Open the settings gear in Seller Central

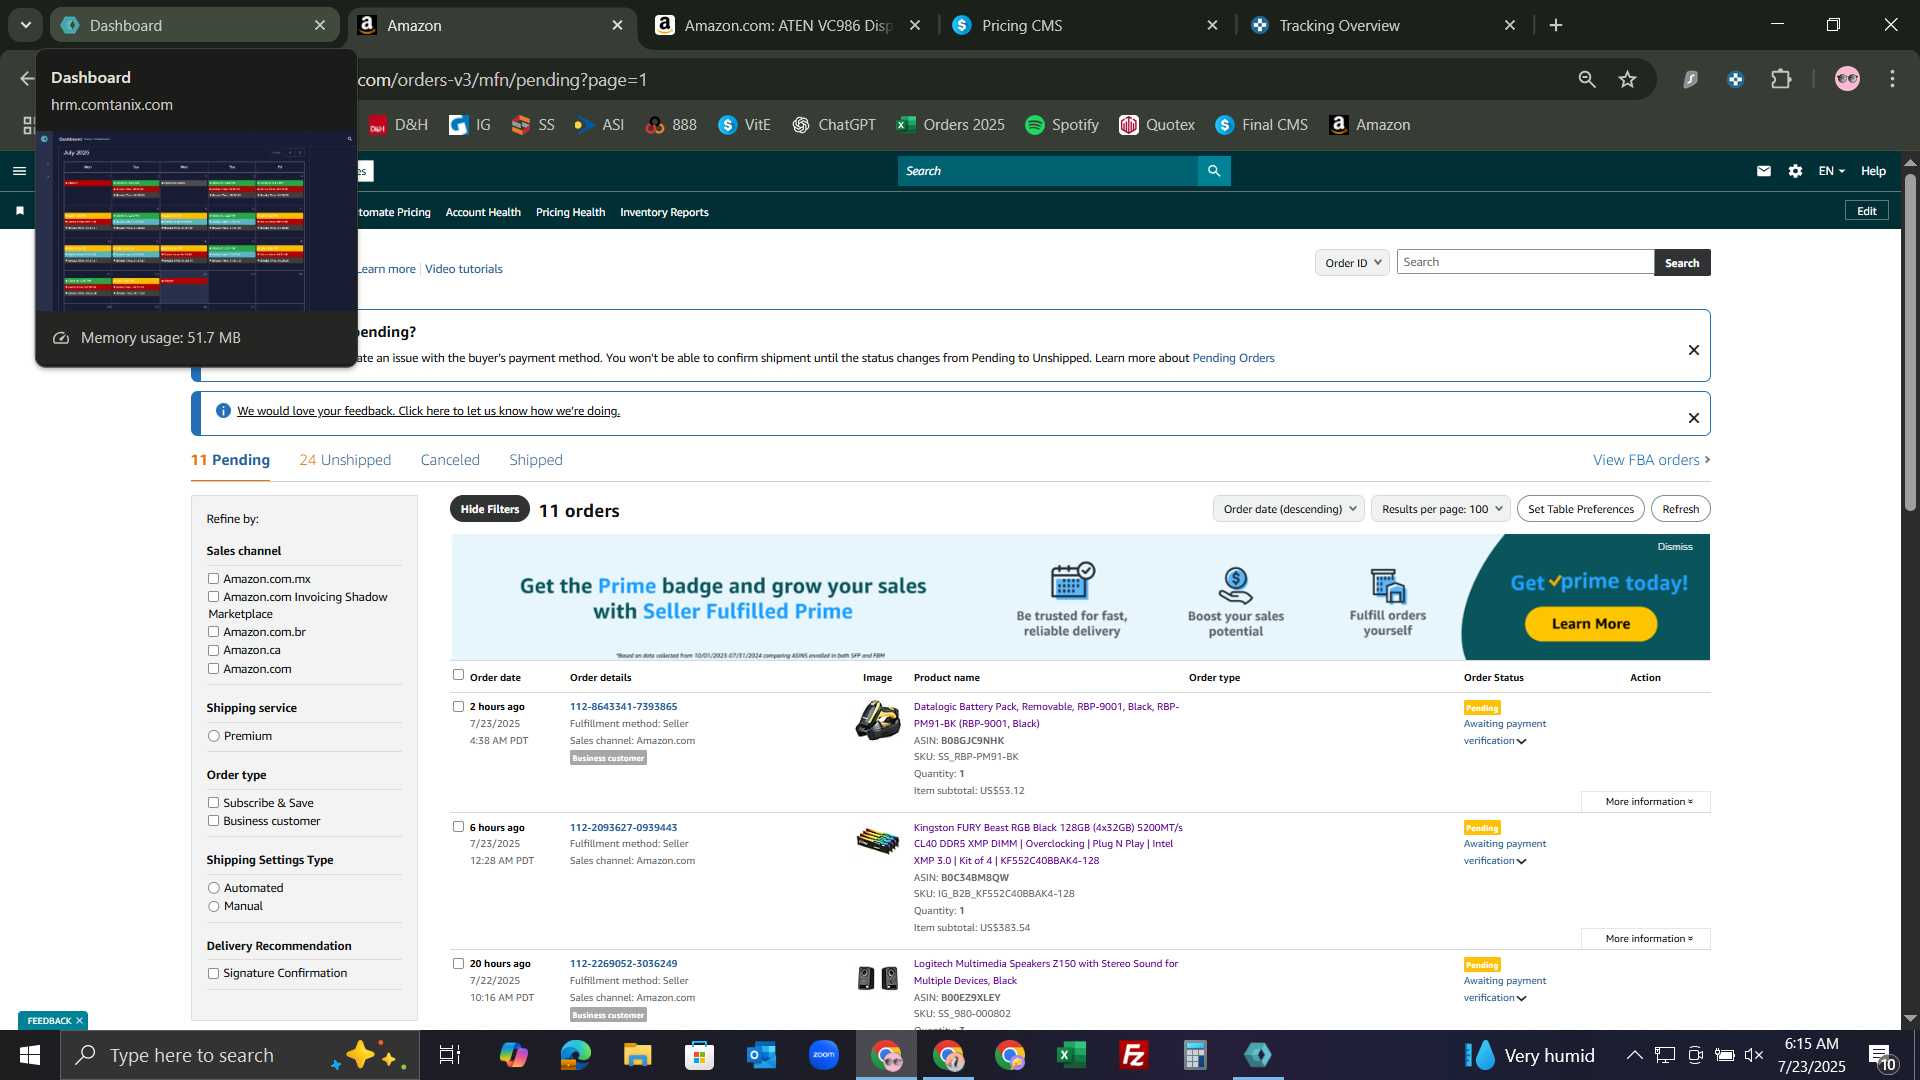click(1796, 171)
